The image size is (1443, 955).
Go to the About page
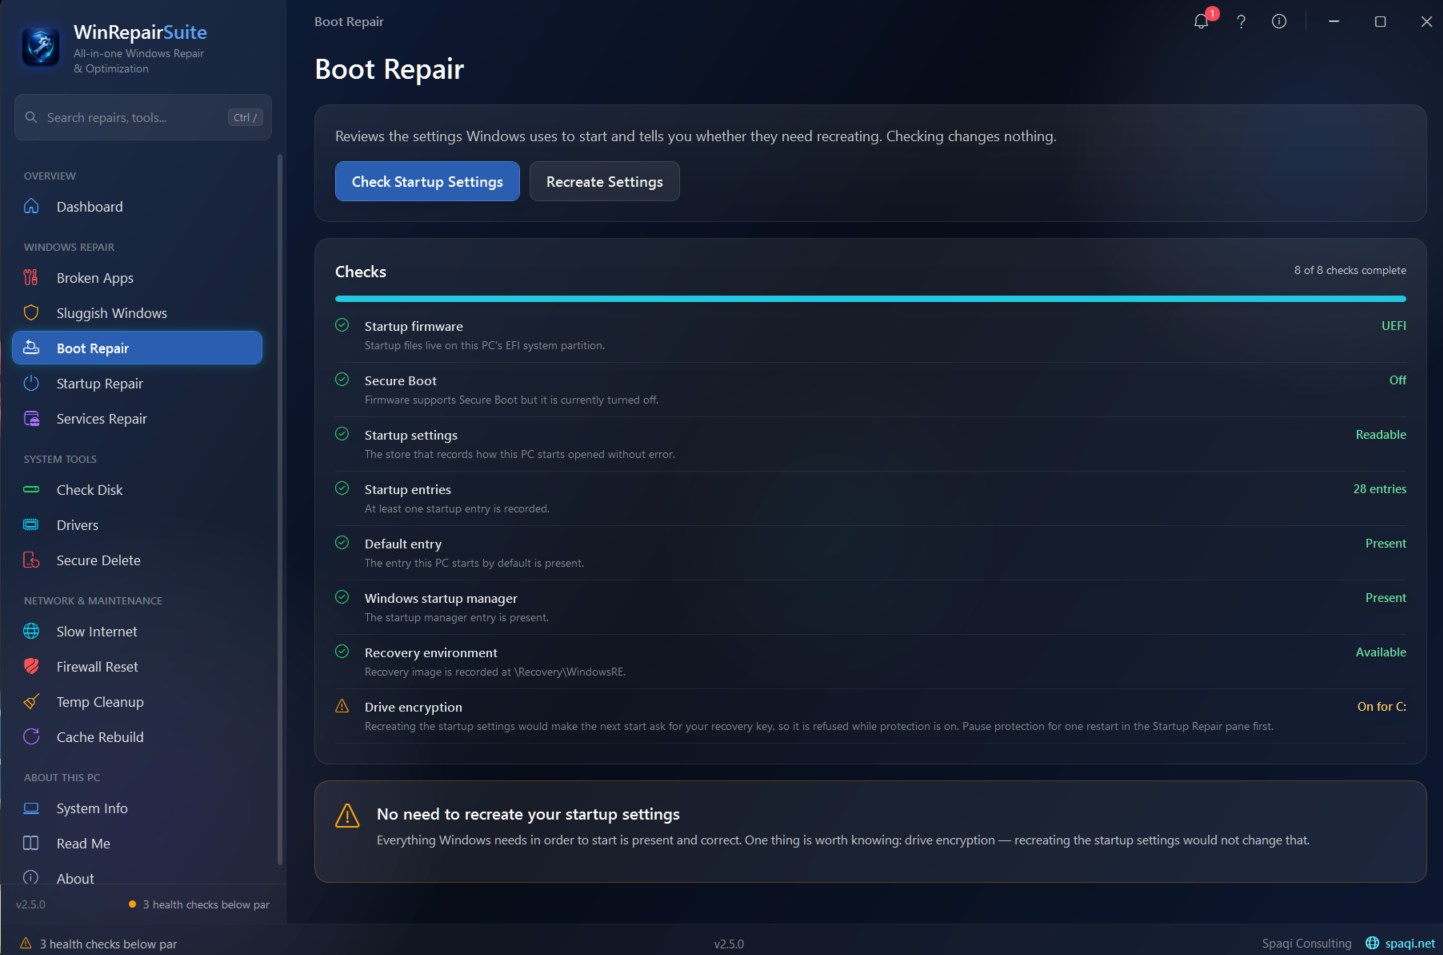(137, 878)
